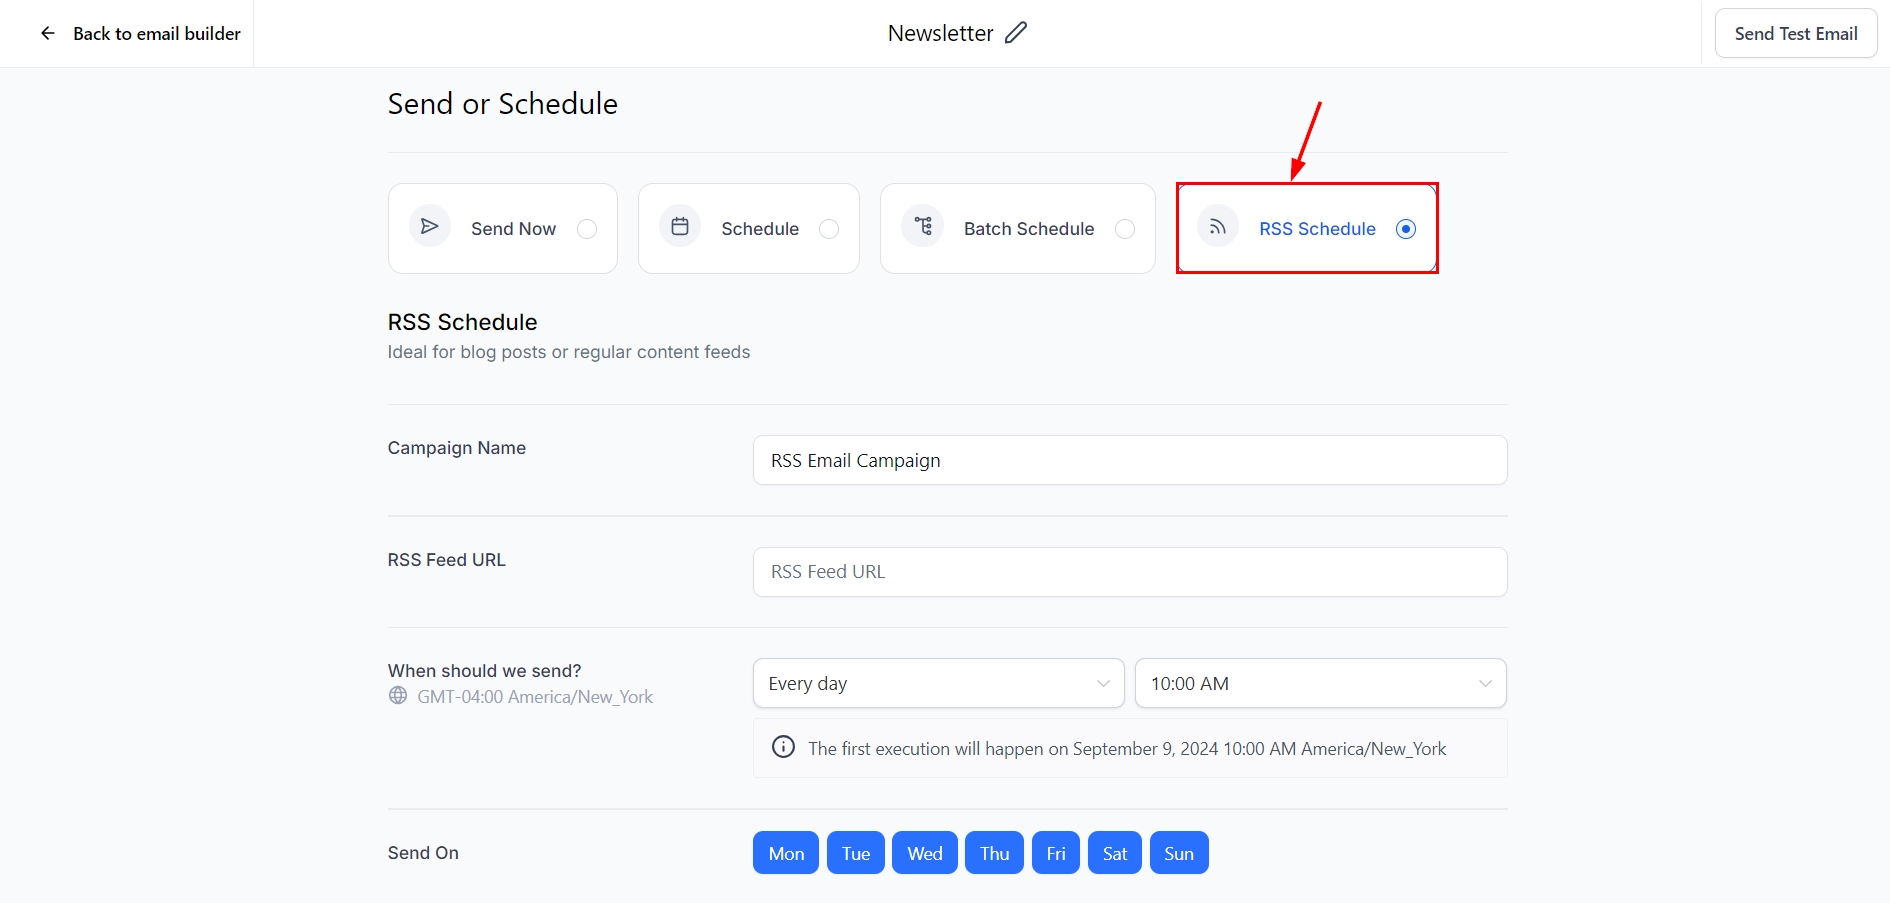Toggle the Sat day button
1890x903 pixels.
[x=1114, y=853]
